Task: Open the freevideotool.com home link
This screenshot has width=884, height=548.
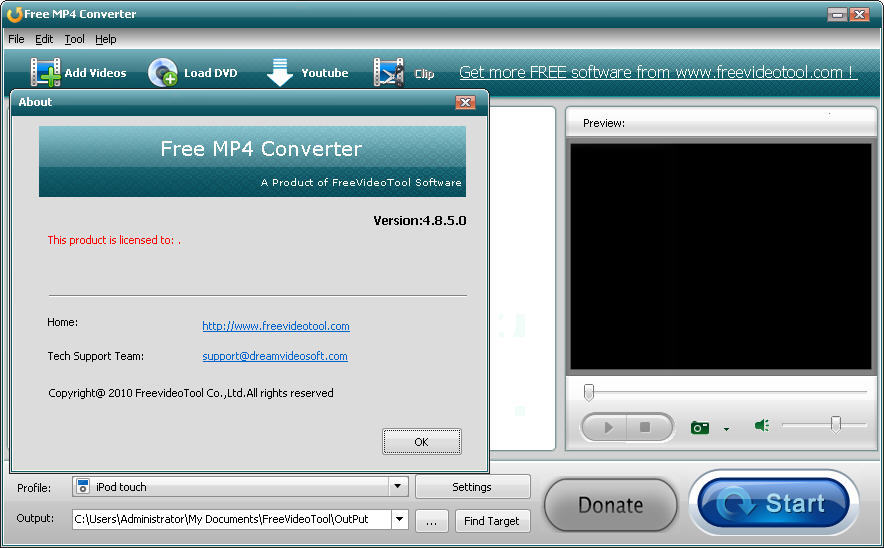Action: coord(276,326)
